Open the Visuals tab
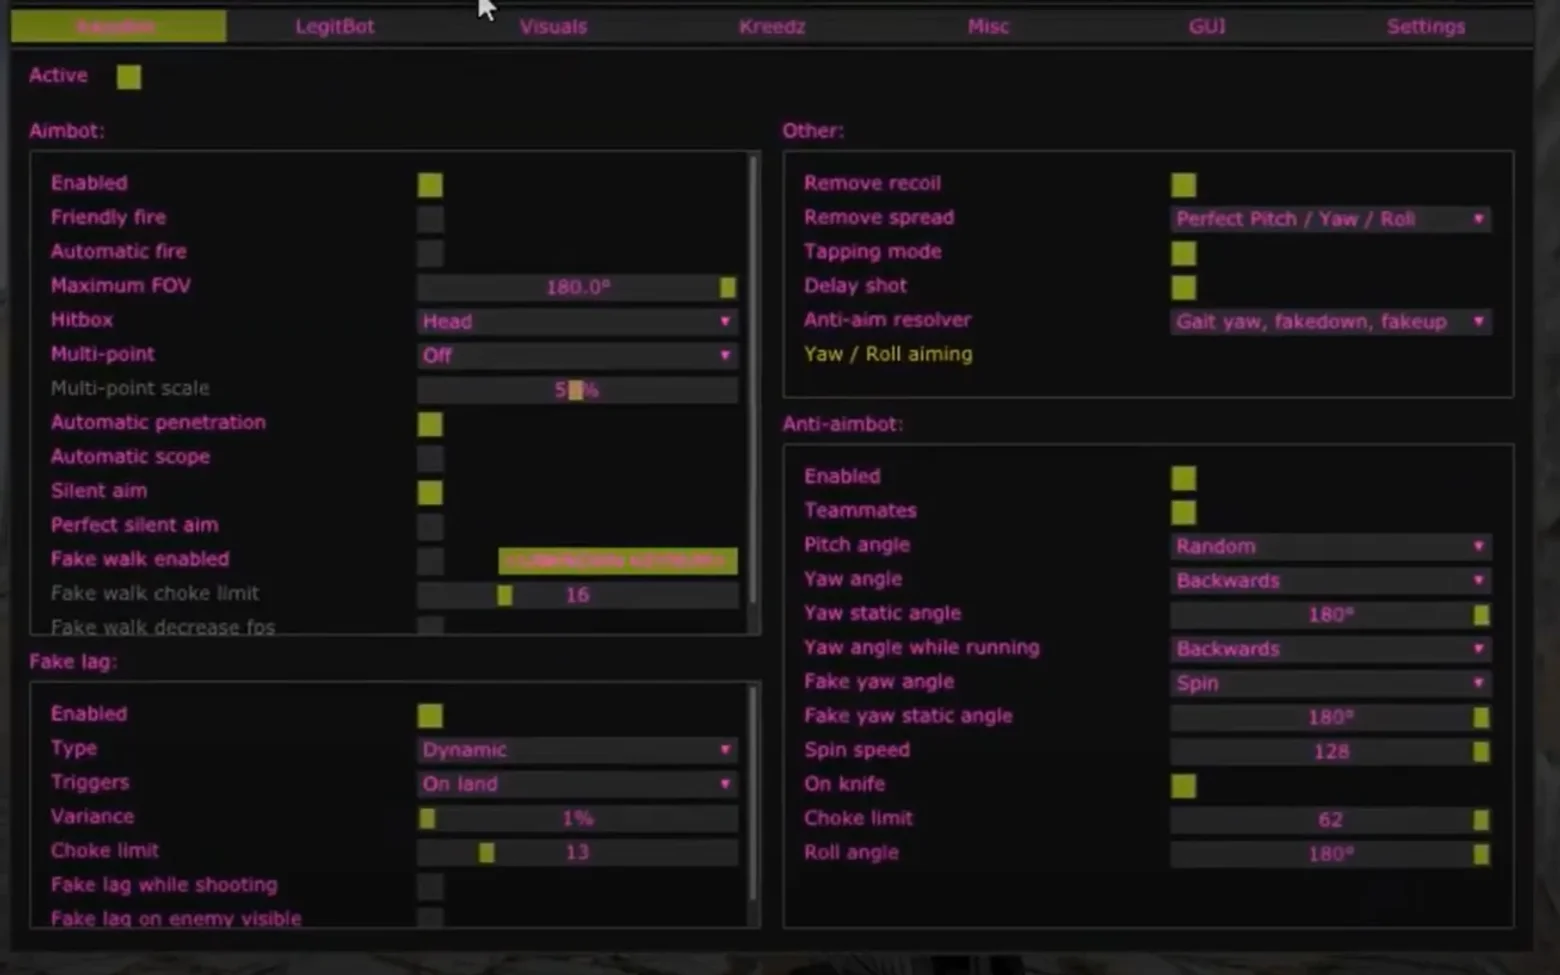The image size is (1560, 975). point(553,27)
